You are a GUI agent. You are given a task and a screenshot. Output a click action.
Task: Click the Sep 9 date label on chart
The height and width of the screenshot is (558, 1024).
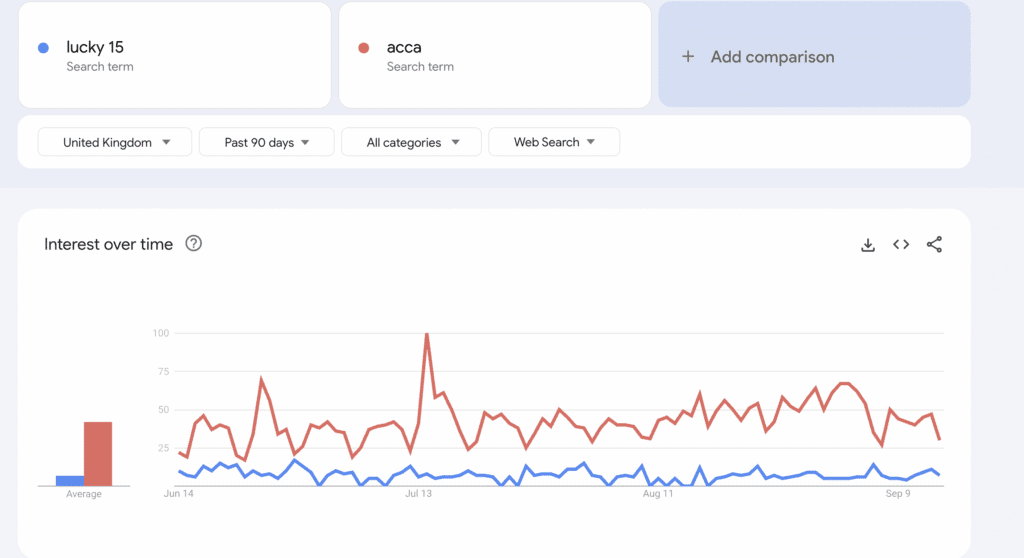(897, 494)
